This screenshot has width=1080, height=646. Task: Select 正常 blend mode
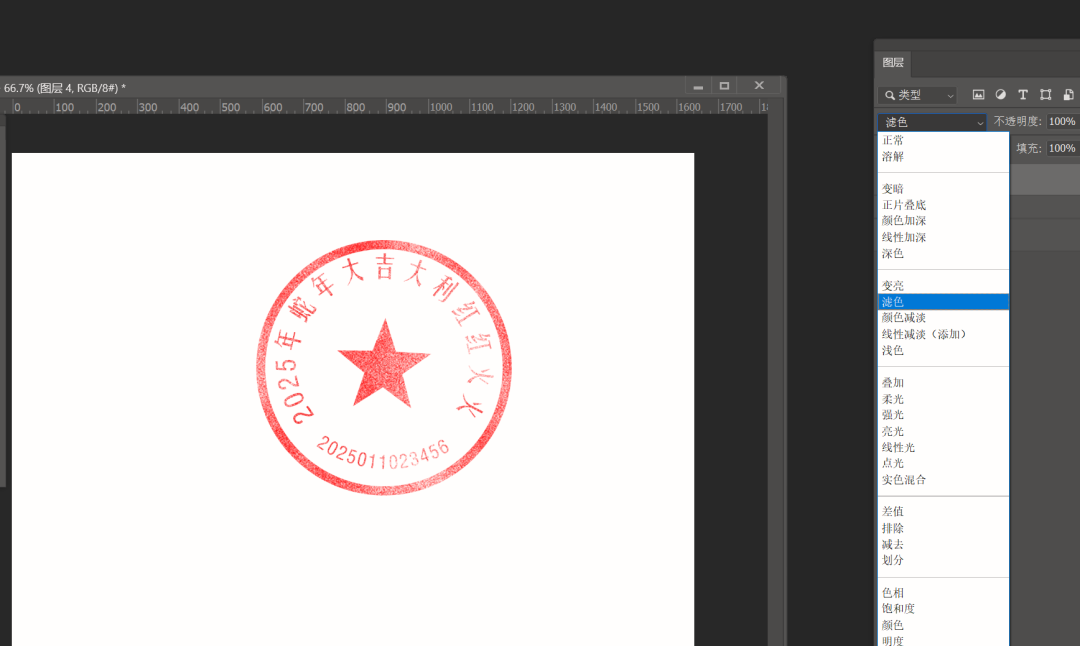943,140
